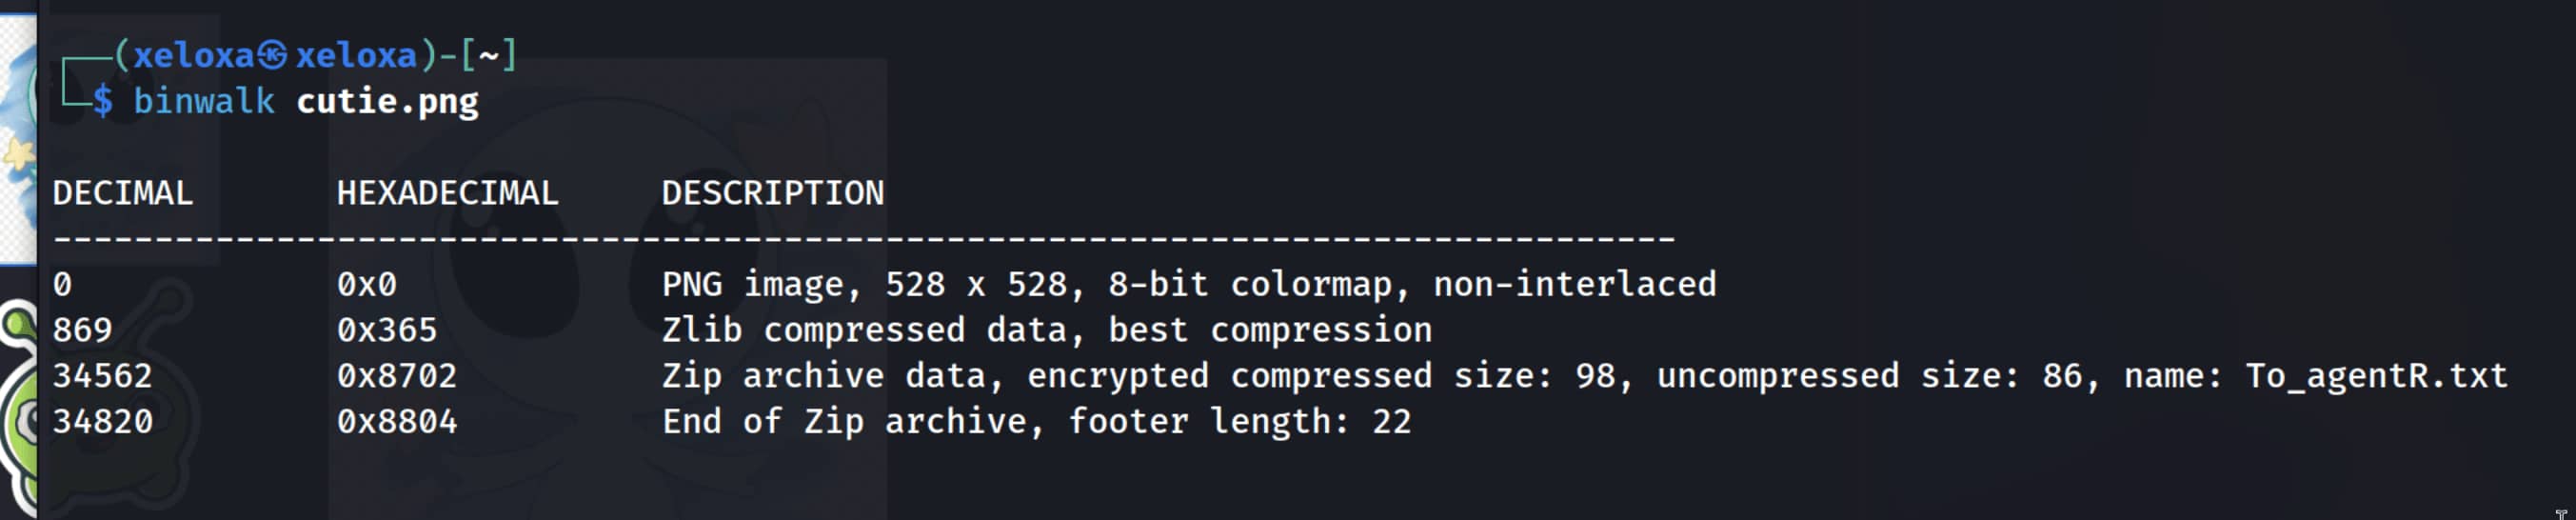Click the HEXADECIMAL column header
The width and height of the screenshot is (2576, 520).
[x=447, y=193]
